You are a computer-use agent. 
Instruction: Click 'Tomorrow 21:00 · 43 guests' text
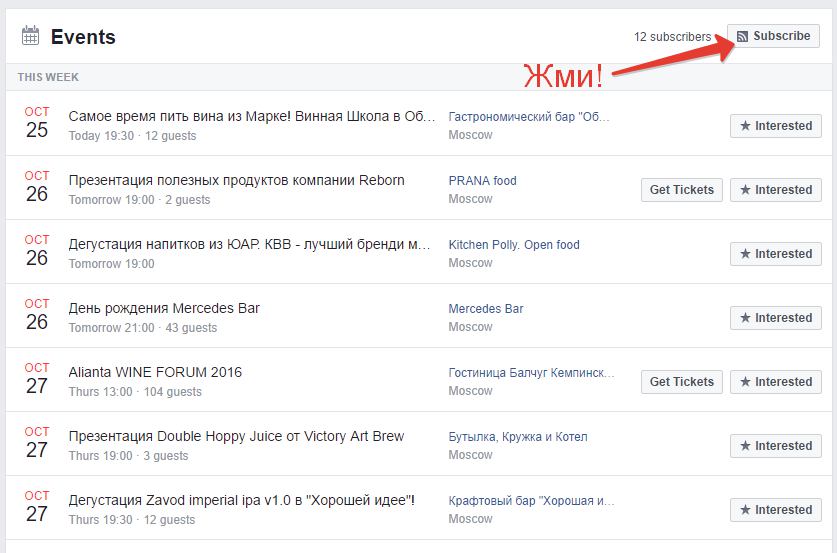[x=143, y=328]
